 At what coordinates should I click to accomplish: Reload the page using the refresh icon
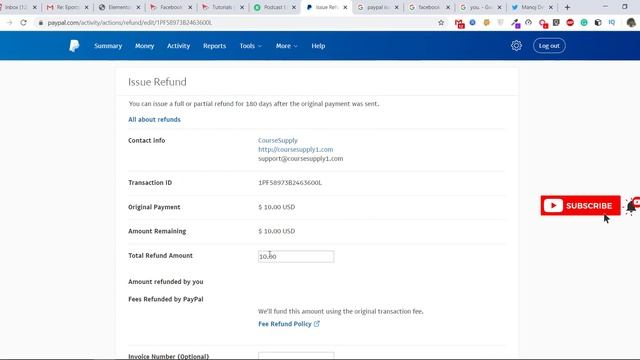coord(24,23)
